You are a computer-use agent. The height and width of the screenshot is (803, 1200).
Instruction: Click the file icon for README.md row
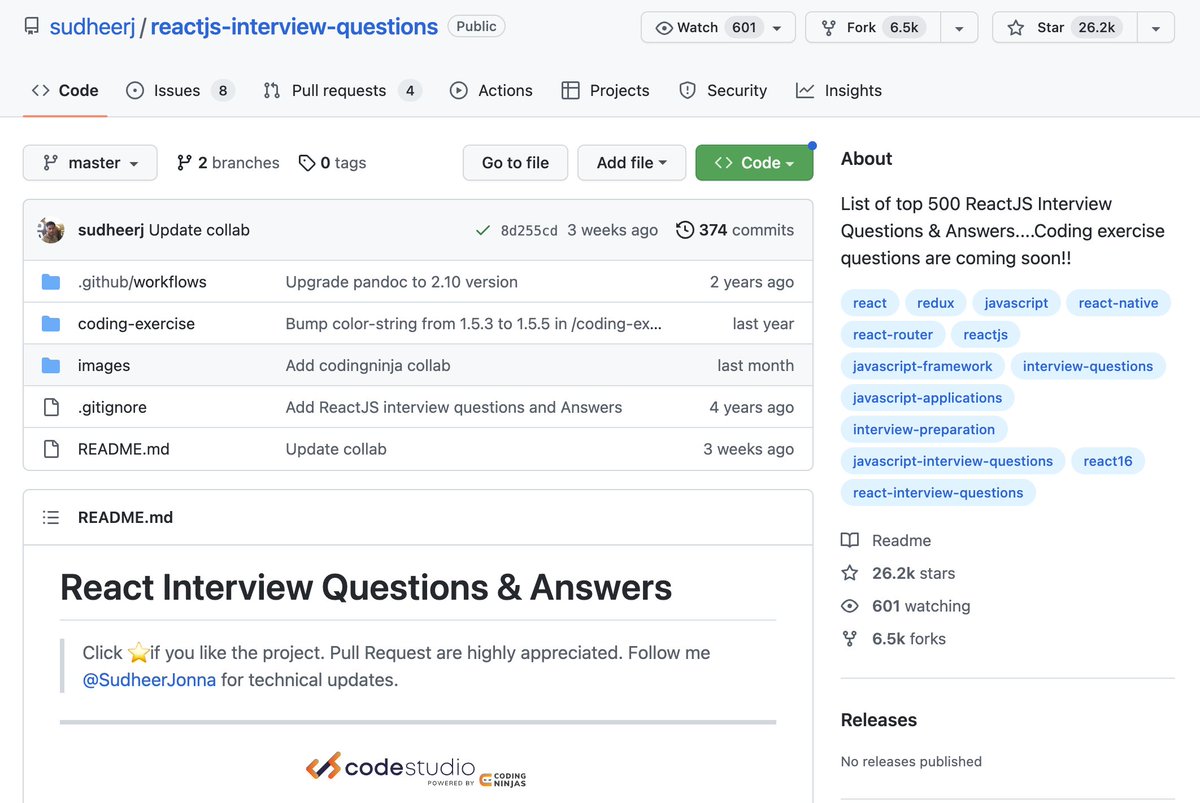pos(51,449)
